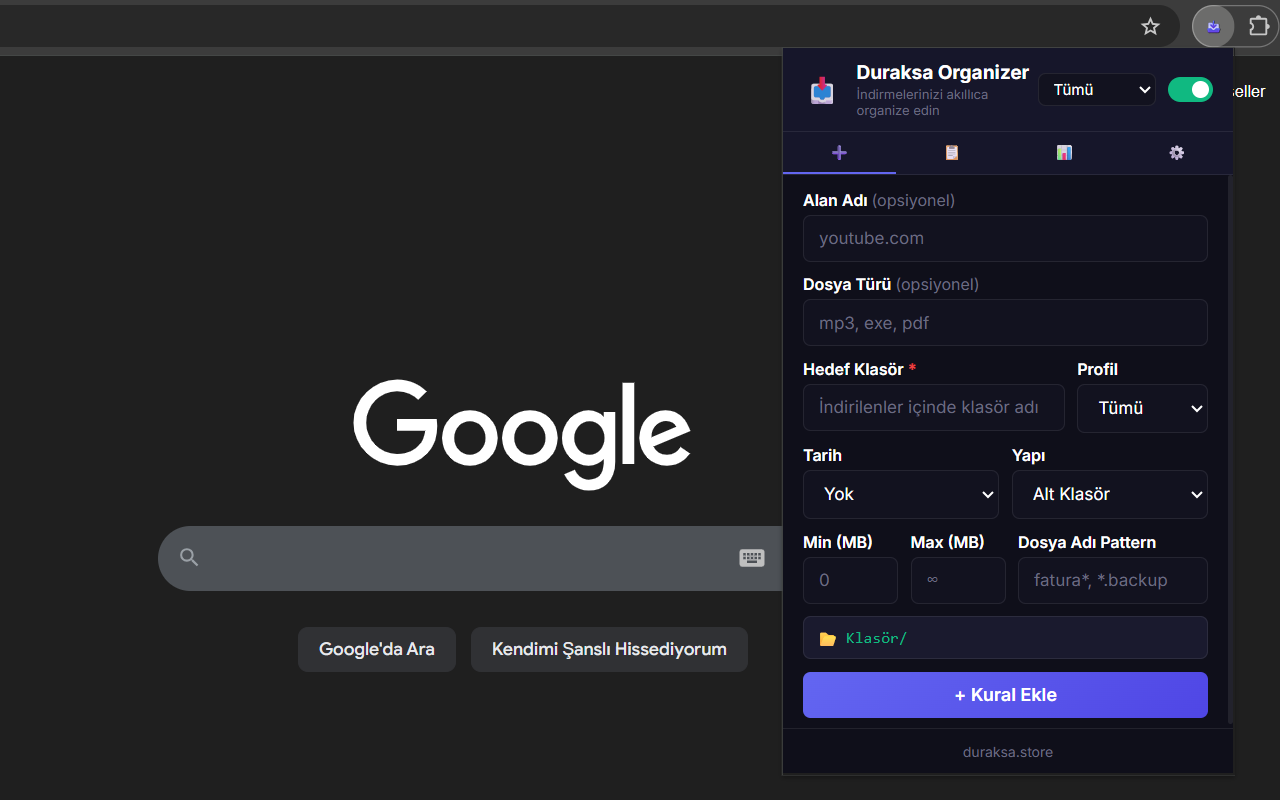The height and width of the screenshot is (800, 1280).
Task: Click the Duraksa Organizer download logo
Action: coord(821,90)
